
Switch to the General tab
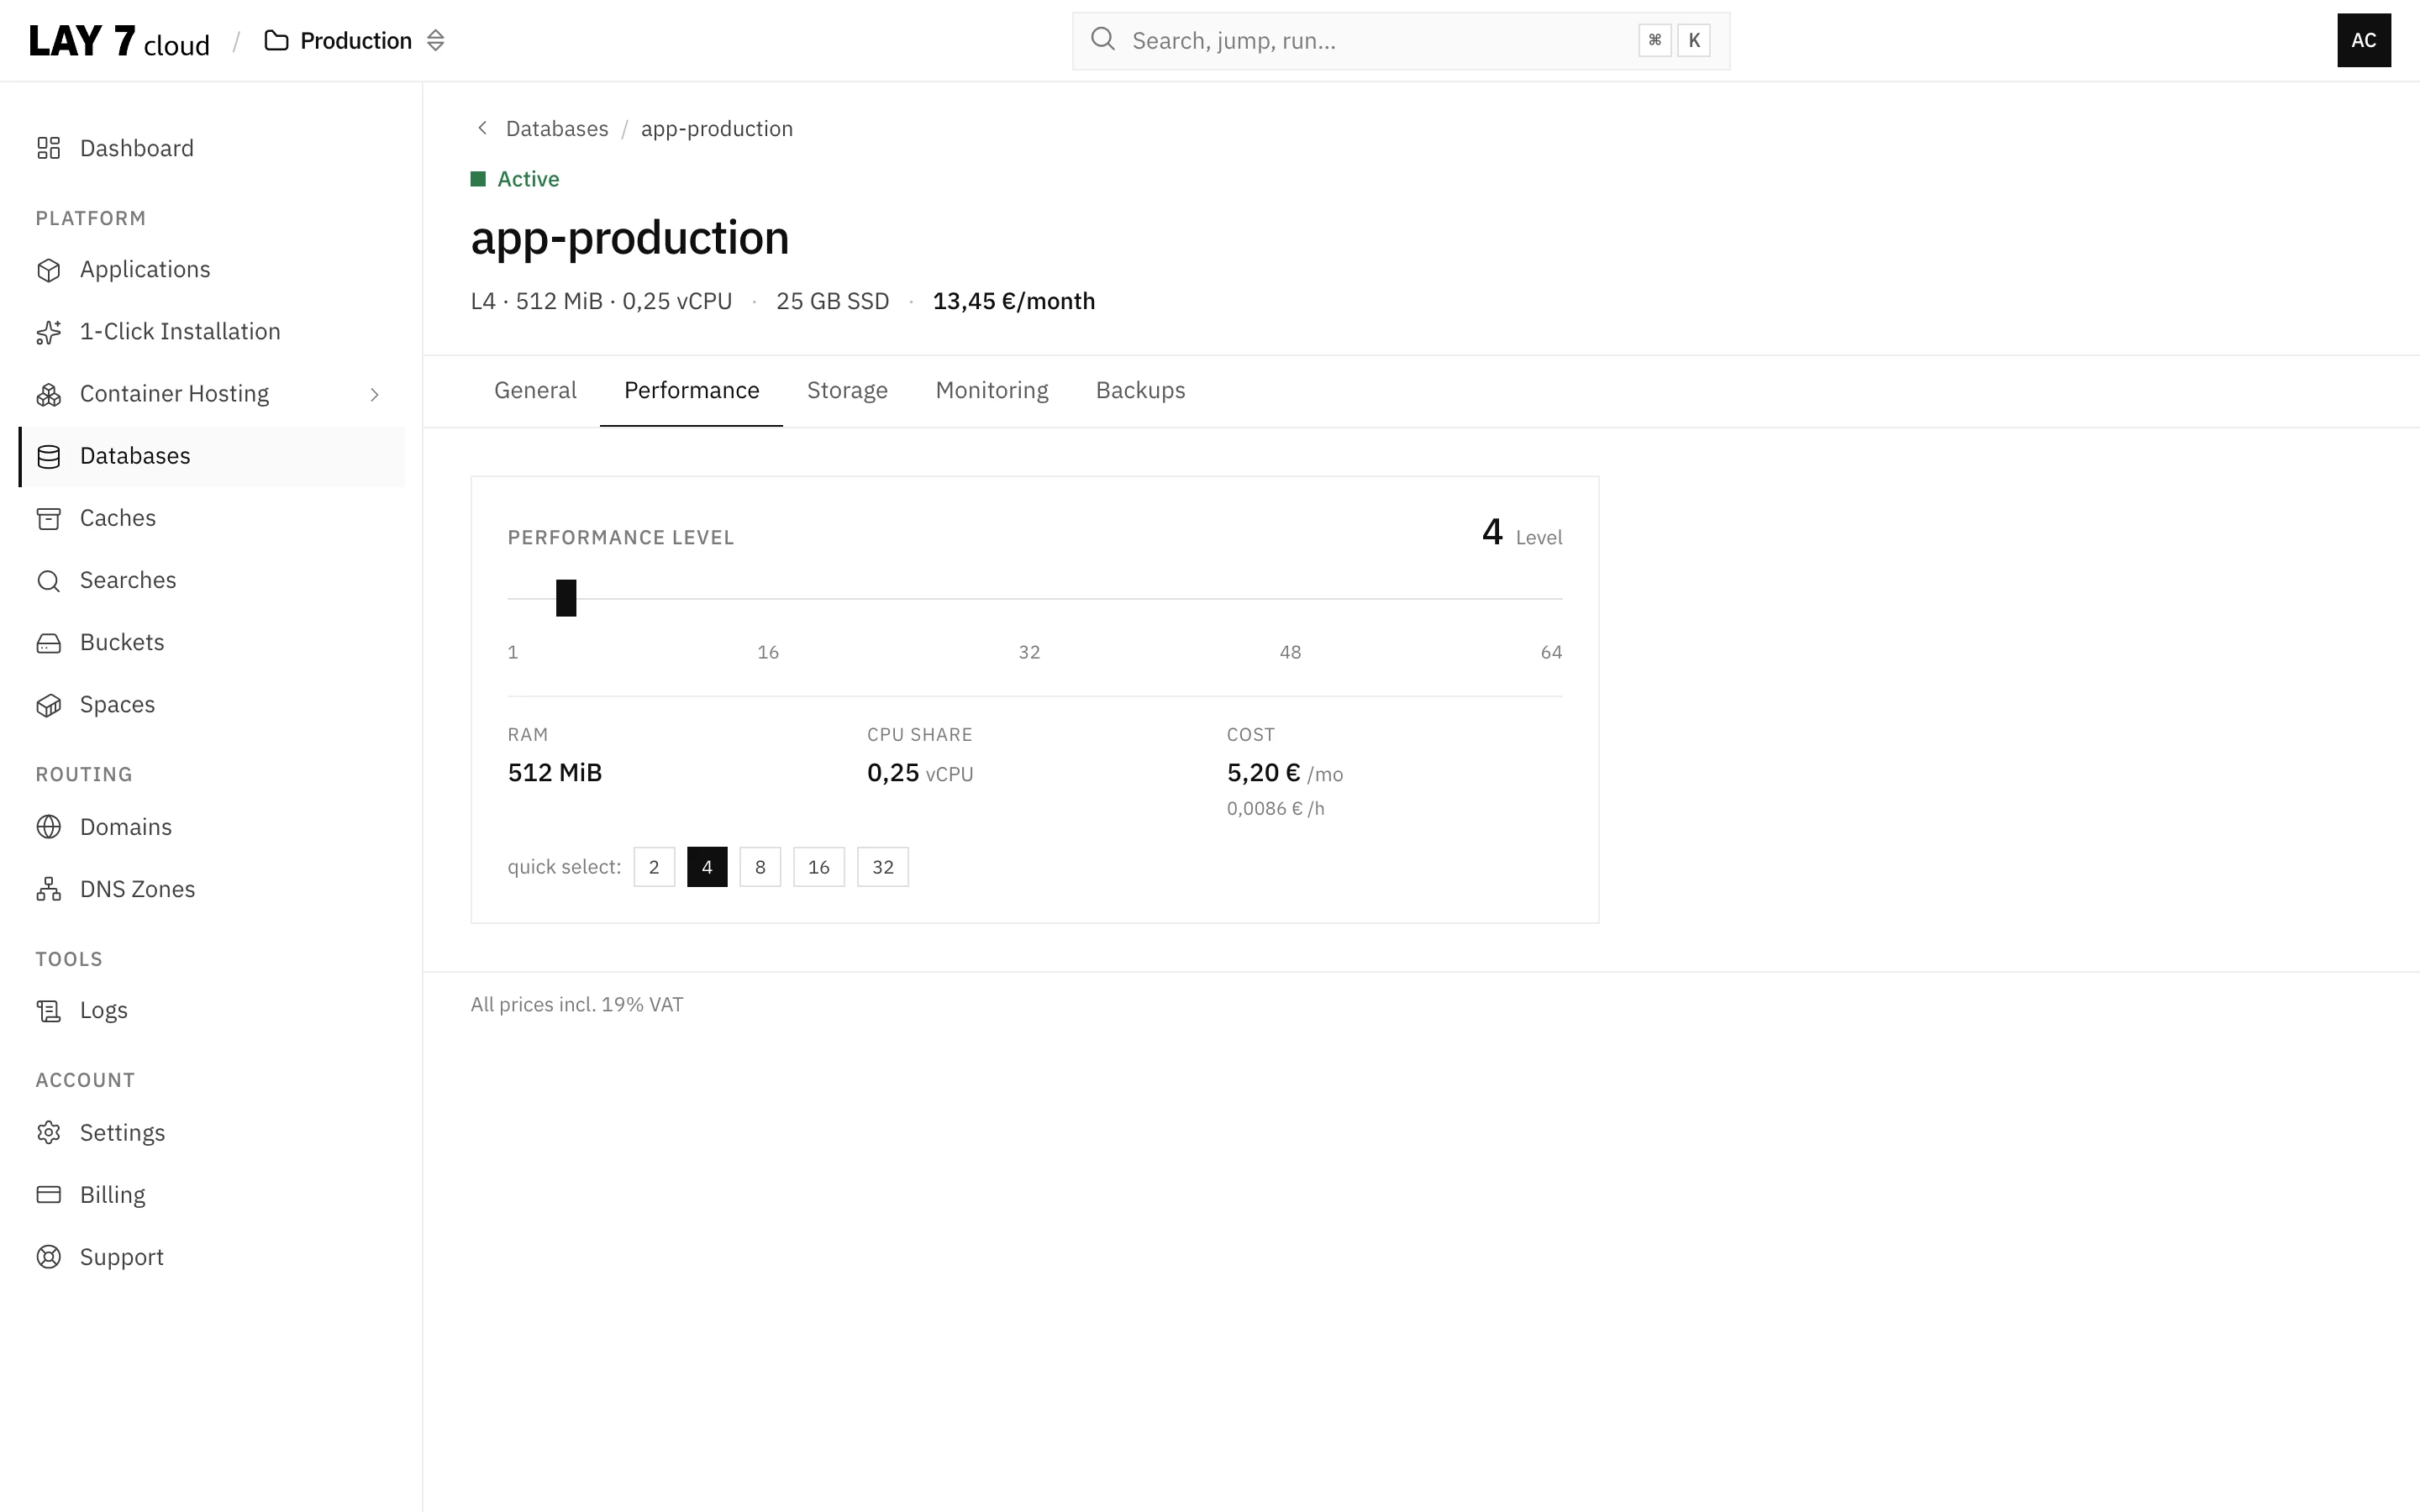[x=535, y=390]
